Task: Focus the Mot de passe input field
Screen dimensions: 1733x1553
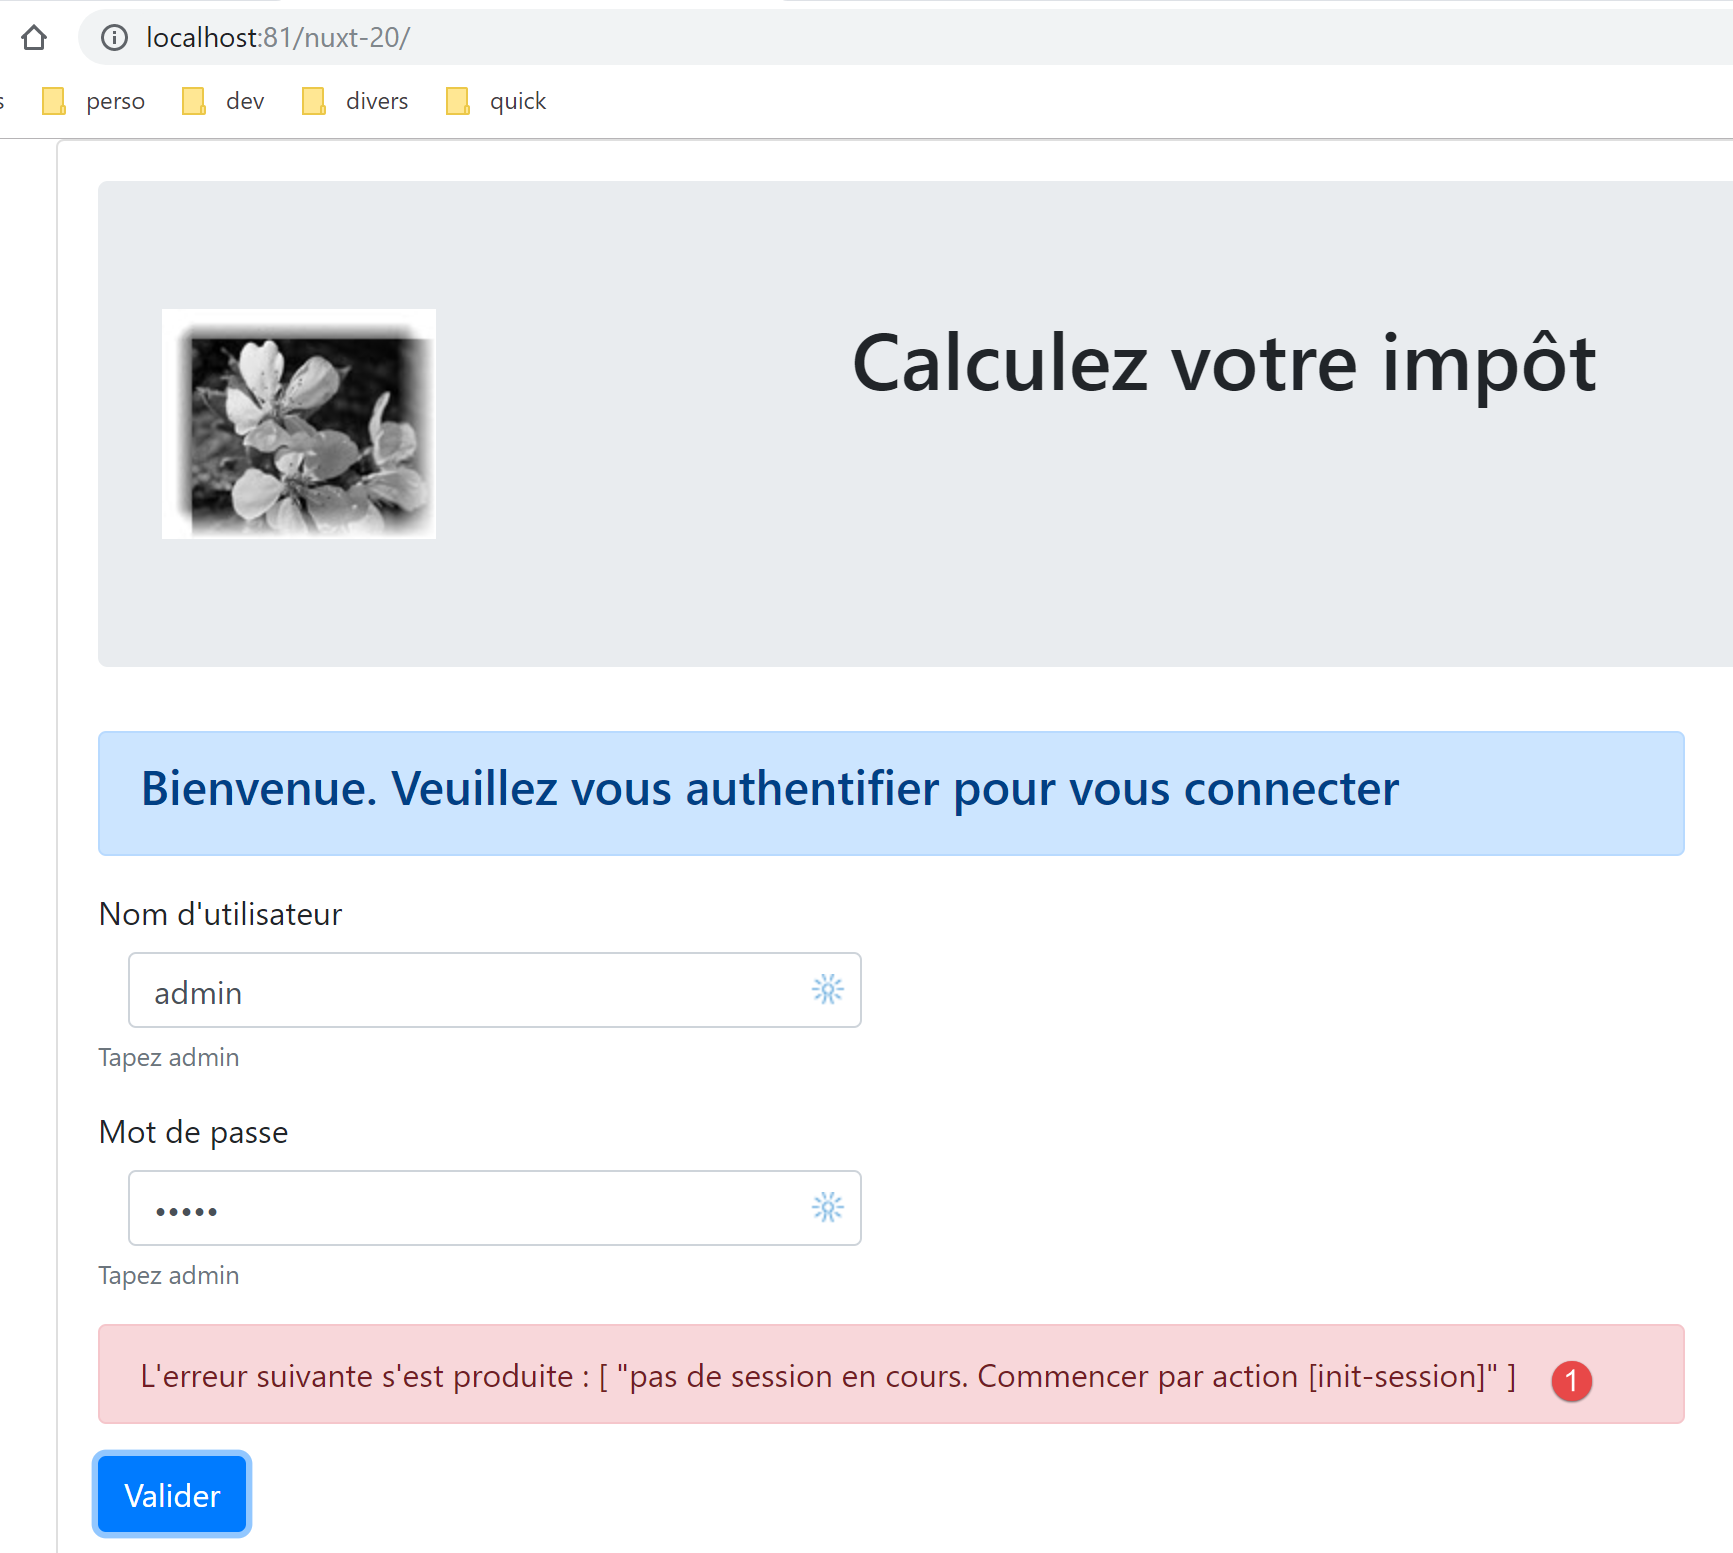Action: [x=470, y=1209]
